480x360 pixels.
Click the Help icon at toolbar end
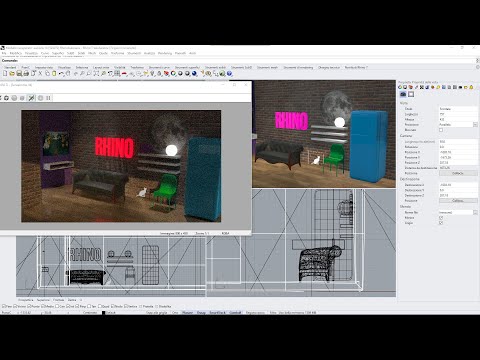[x=229, y=73]
